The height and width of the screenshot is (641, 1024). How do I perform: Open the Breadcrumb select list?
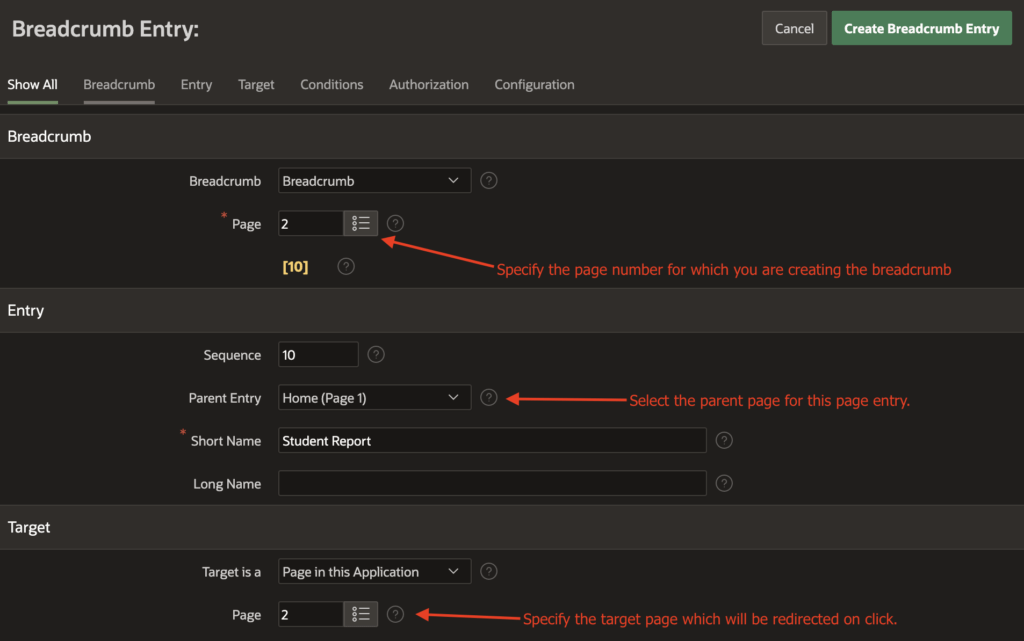[374, 181]
